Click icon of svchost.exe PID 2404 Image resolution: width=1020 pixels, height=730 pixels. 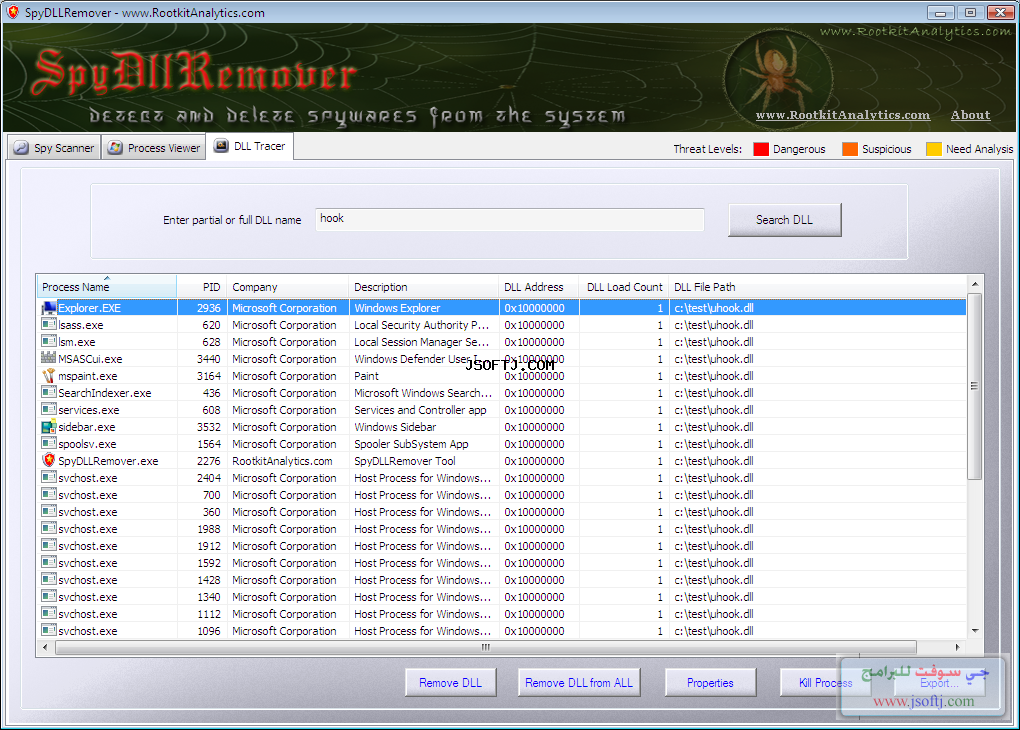[x=49, y=478]
